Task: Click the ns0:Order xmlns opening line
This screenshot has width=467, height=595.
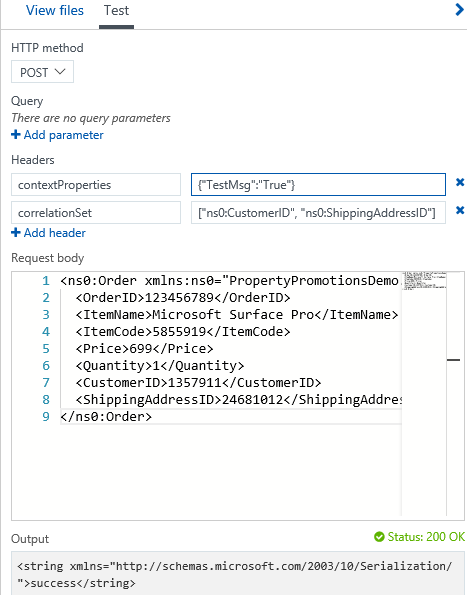Action: 230,281
